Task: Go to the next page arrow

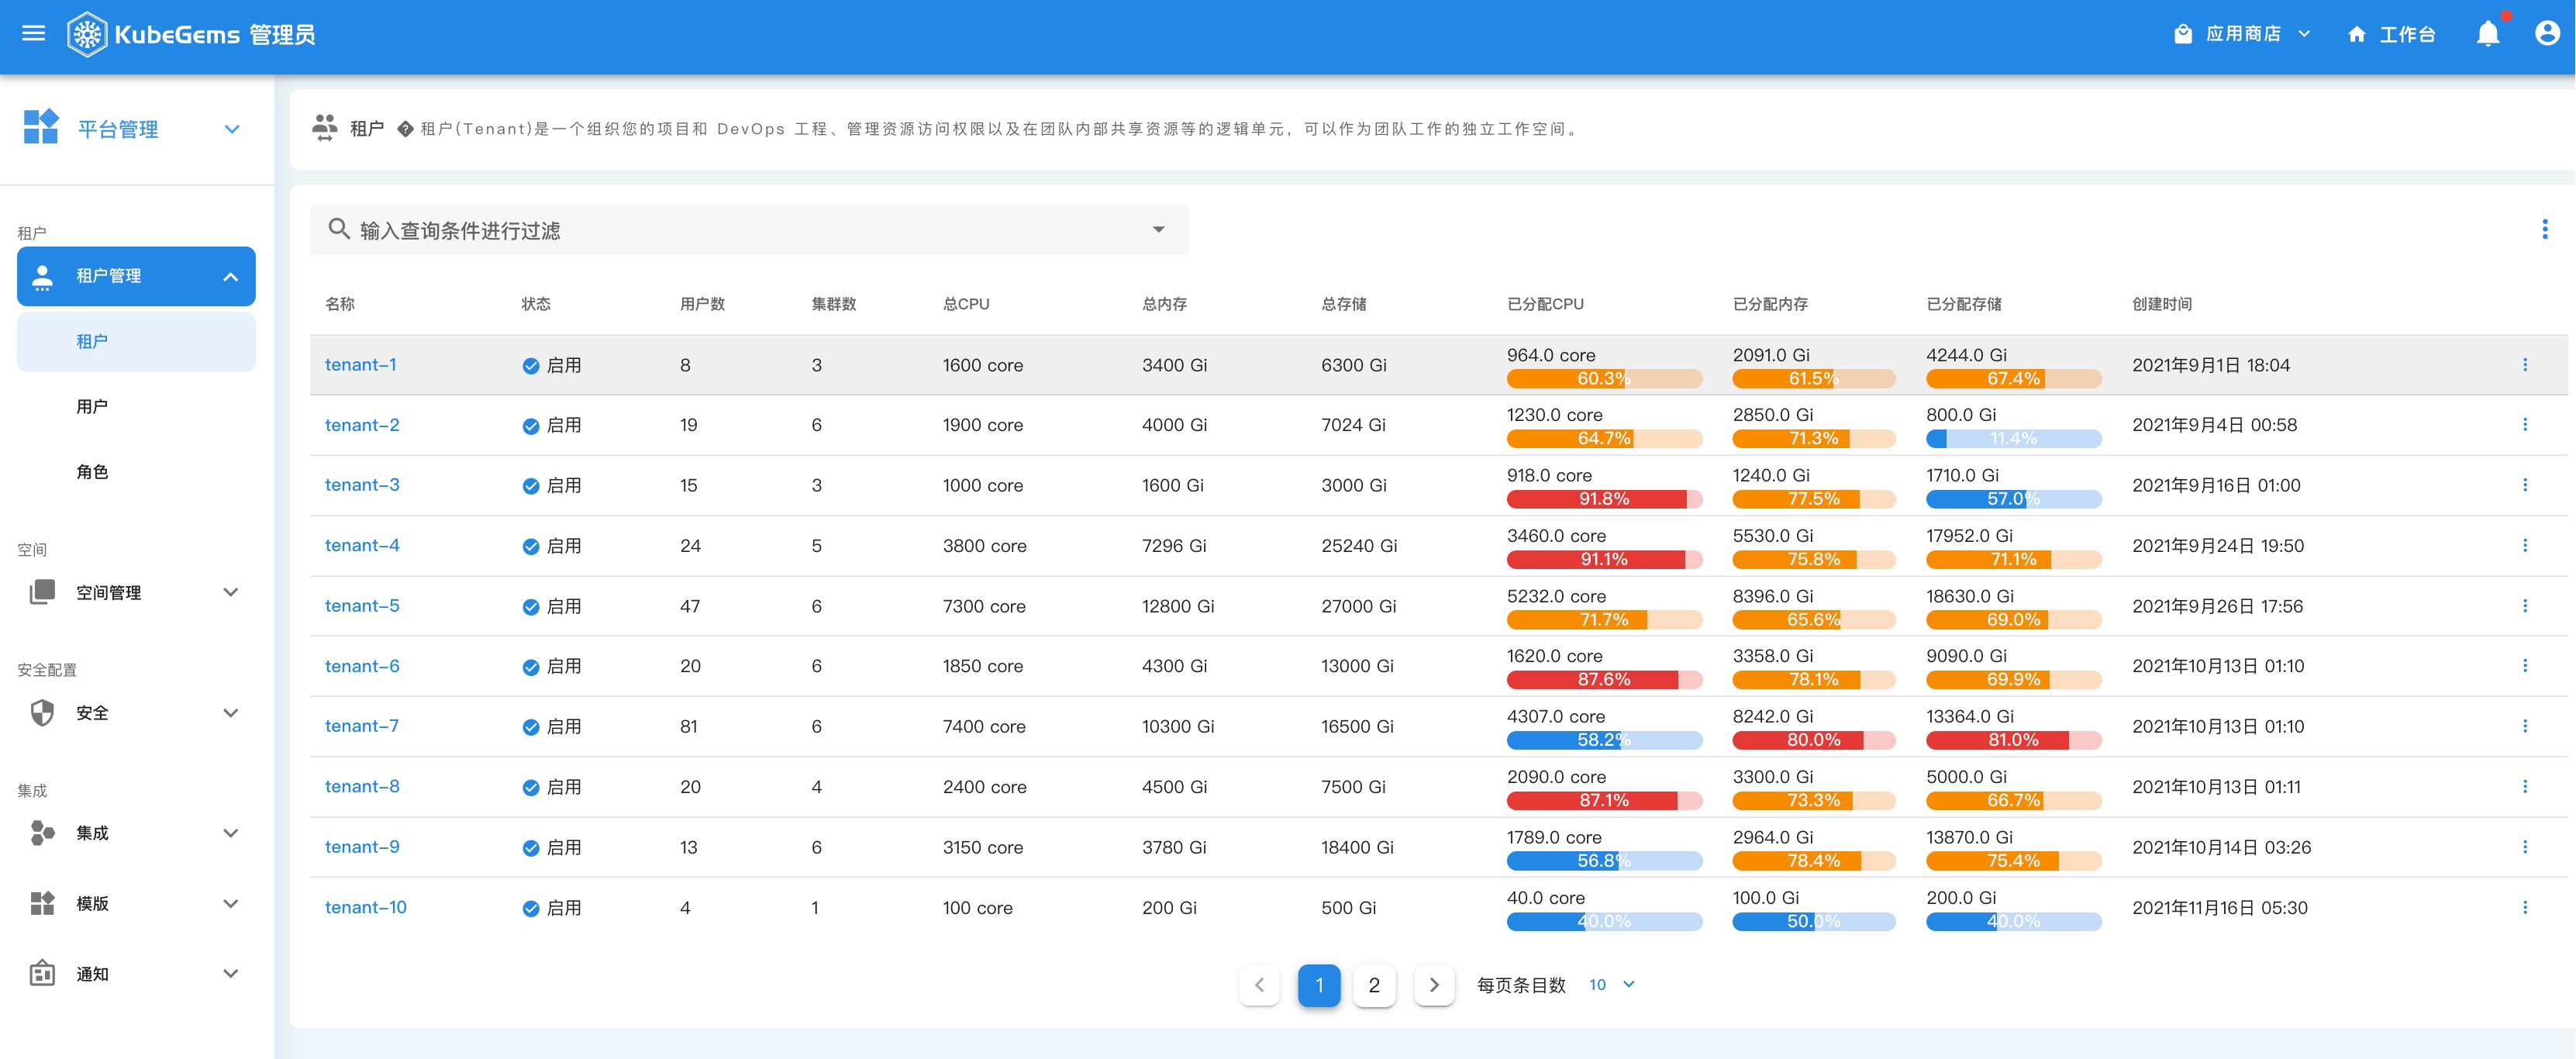Action: click(1434, 985)
